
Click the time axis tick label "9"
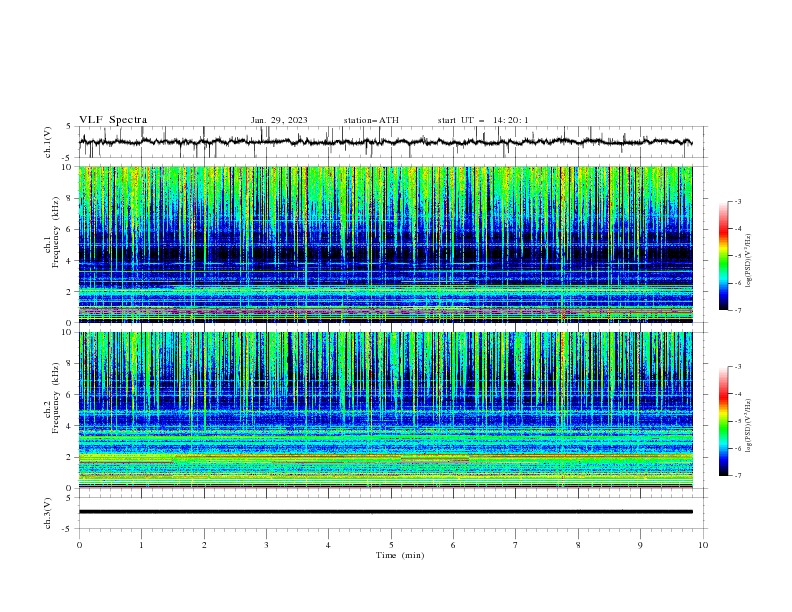point(640,545)
